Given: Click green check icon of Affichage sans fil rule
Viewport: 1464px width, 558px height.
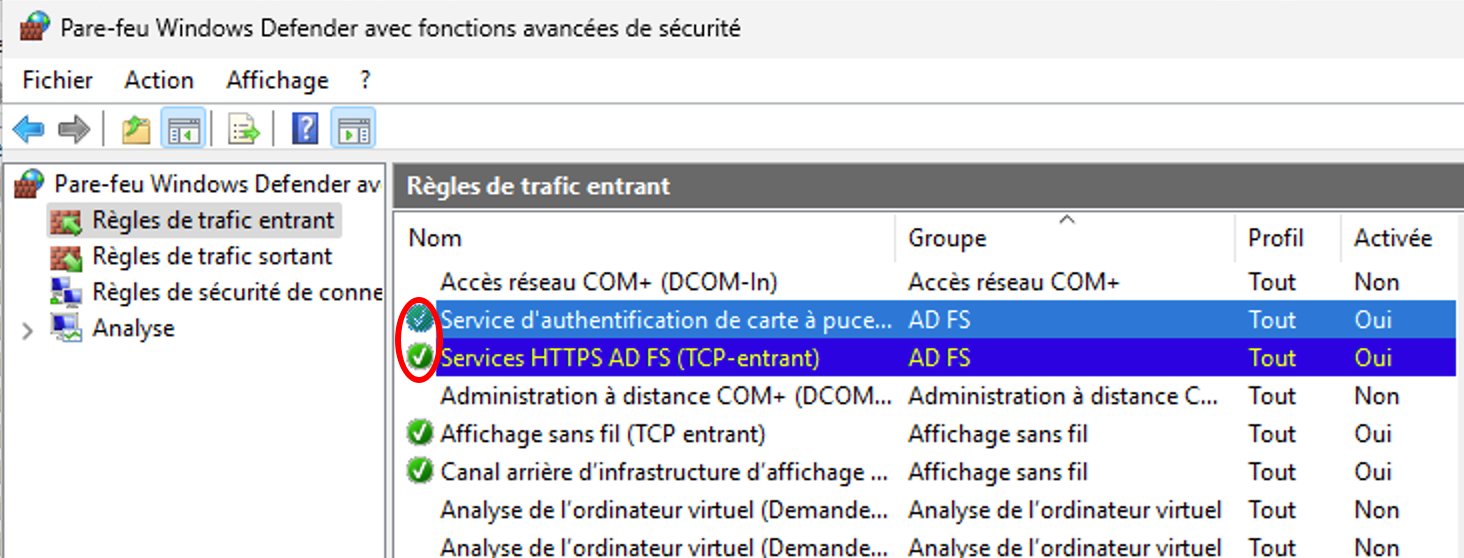Looking at the screenshot, I should pyautogui.click(x=420, y=434).
